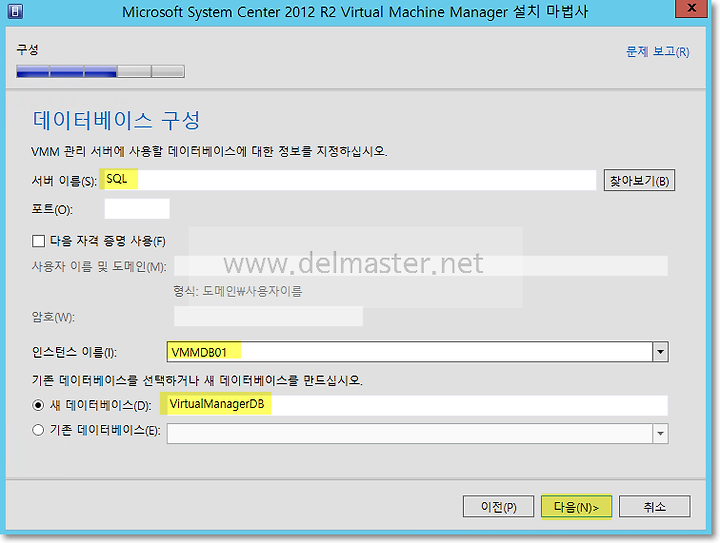Click the 서버 이름(S) field containing SQL
Screen dimensions: 720x543
tap(348, 179)
